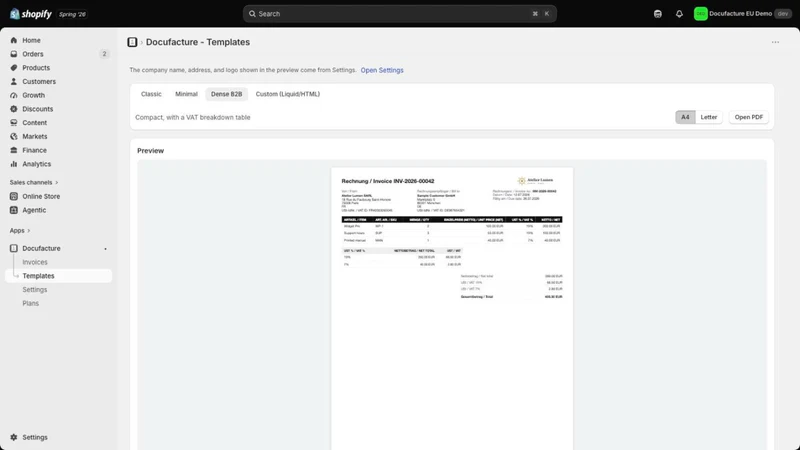
Task: Open the Analytics bar chart icon
Action: pyautogui.click(x=14, y=164)
